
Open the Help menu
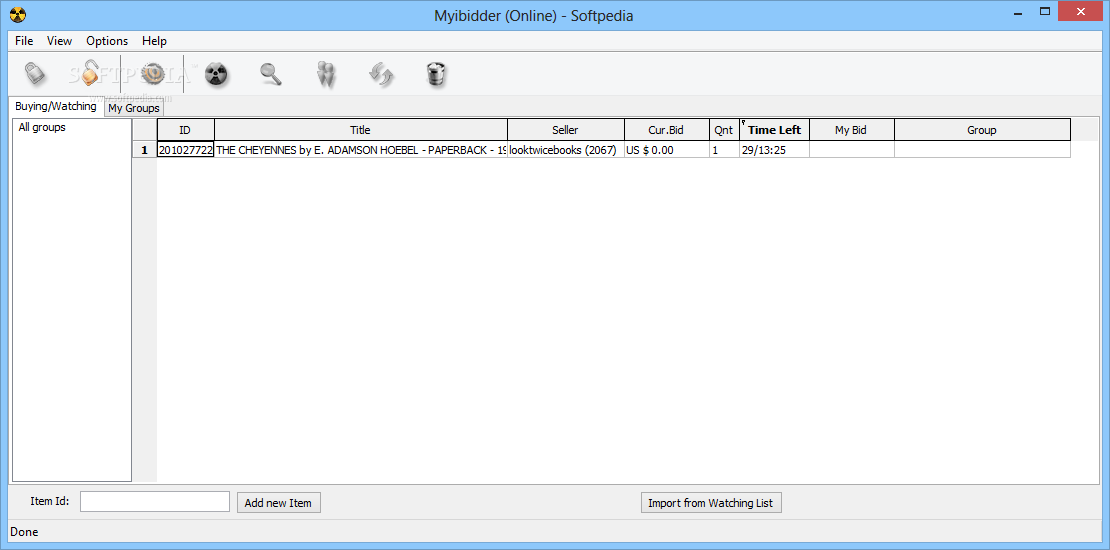154,41
